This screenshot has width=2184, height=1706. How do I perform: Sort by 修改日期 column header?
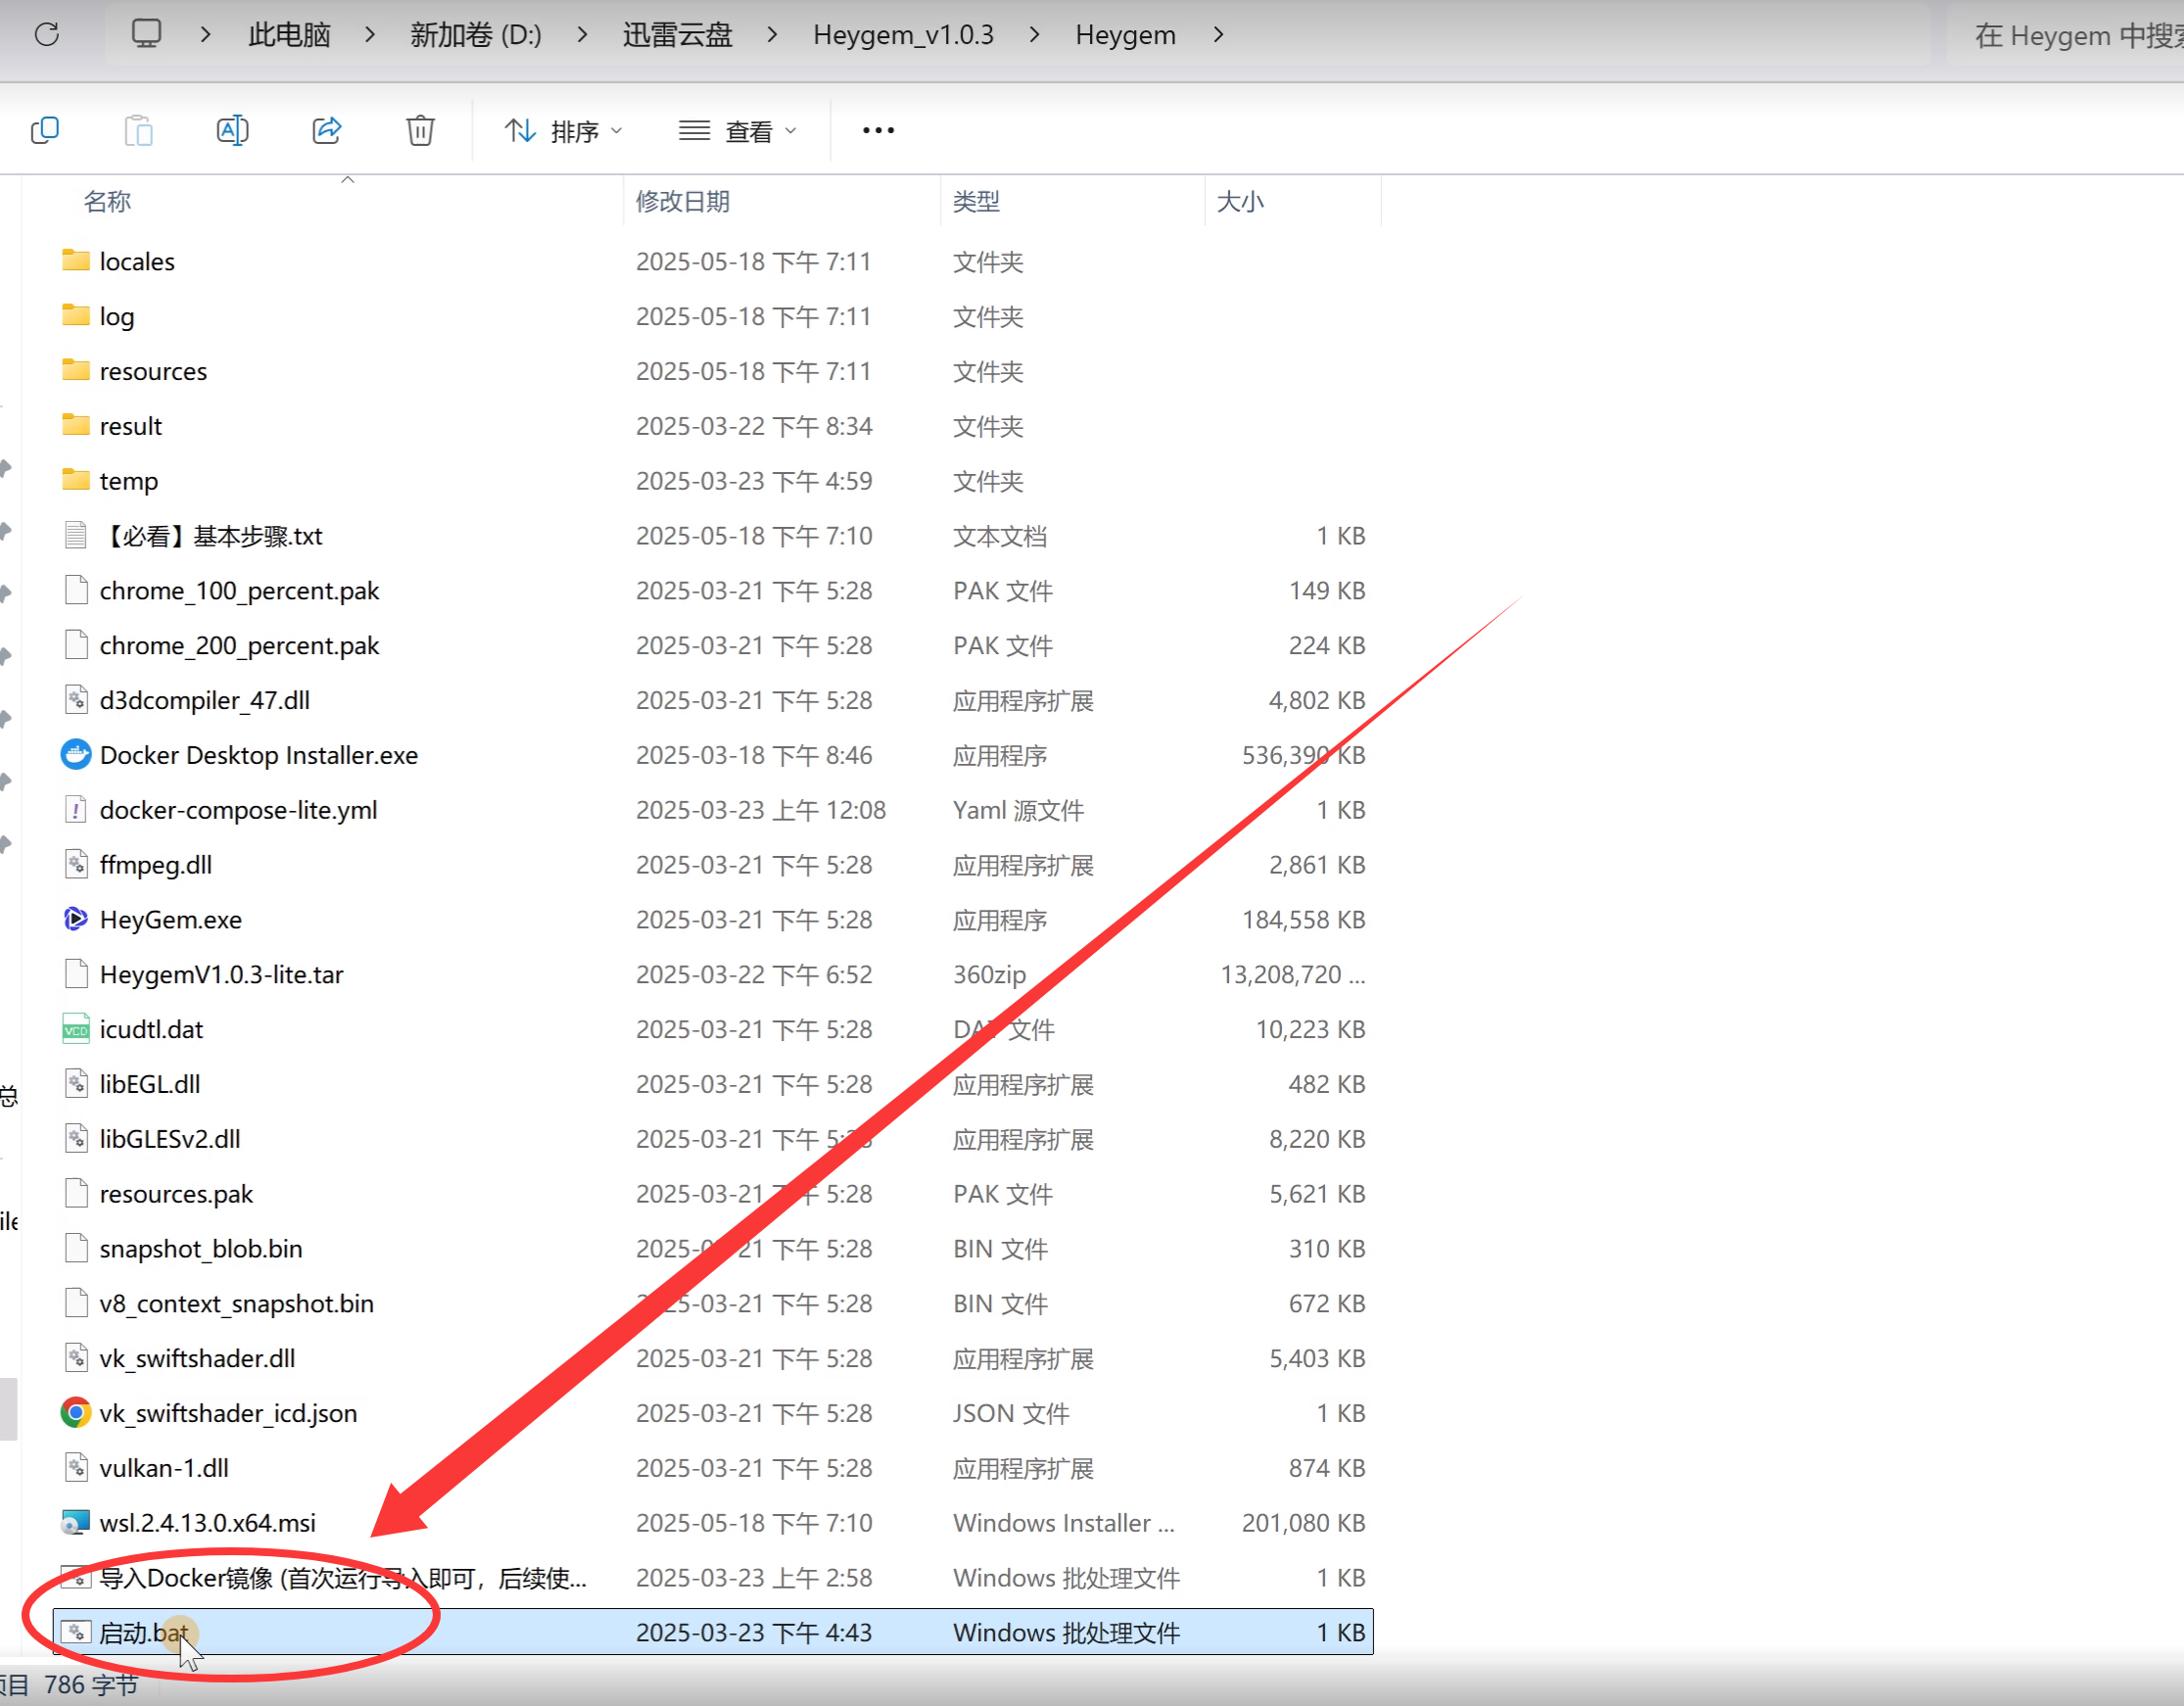coord(683,201)
